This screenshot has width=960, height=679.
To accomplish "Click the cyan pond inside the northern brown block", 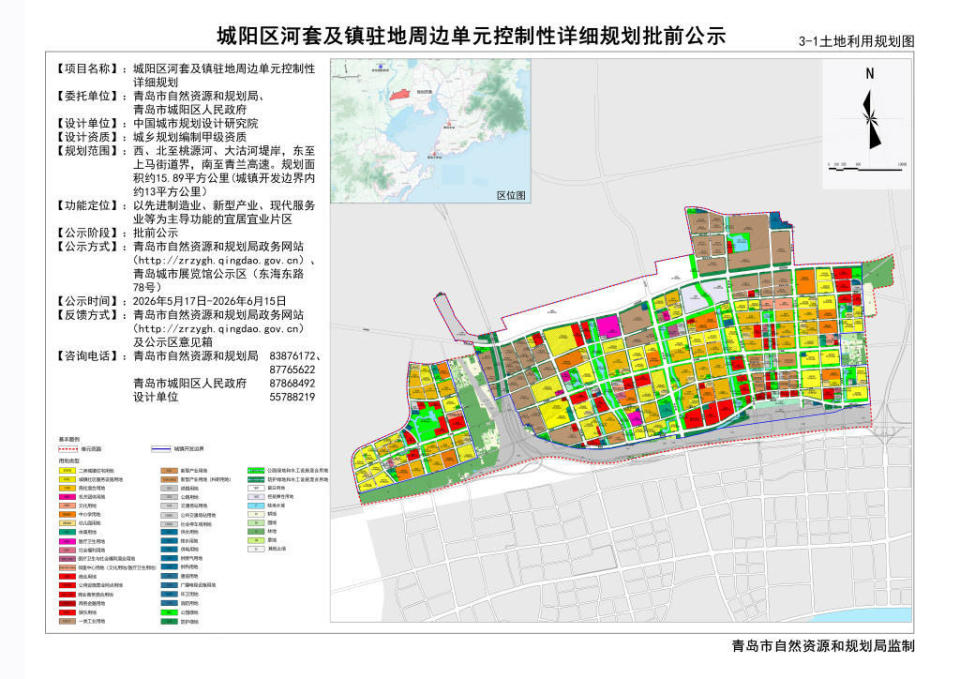I will click(x=740, y=243).
